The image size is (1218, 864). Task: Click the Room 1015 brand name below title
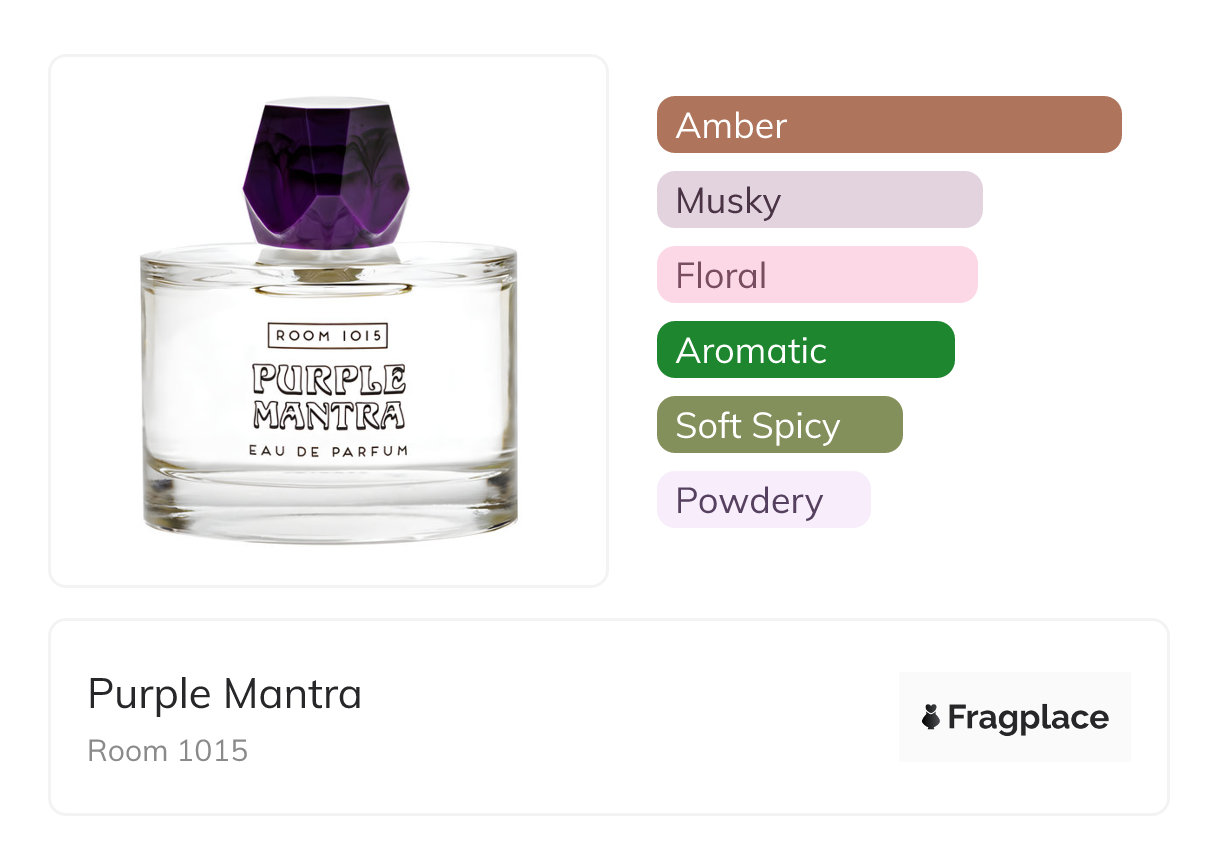pos(168,751)
